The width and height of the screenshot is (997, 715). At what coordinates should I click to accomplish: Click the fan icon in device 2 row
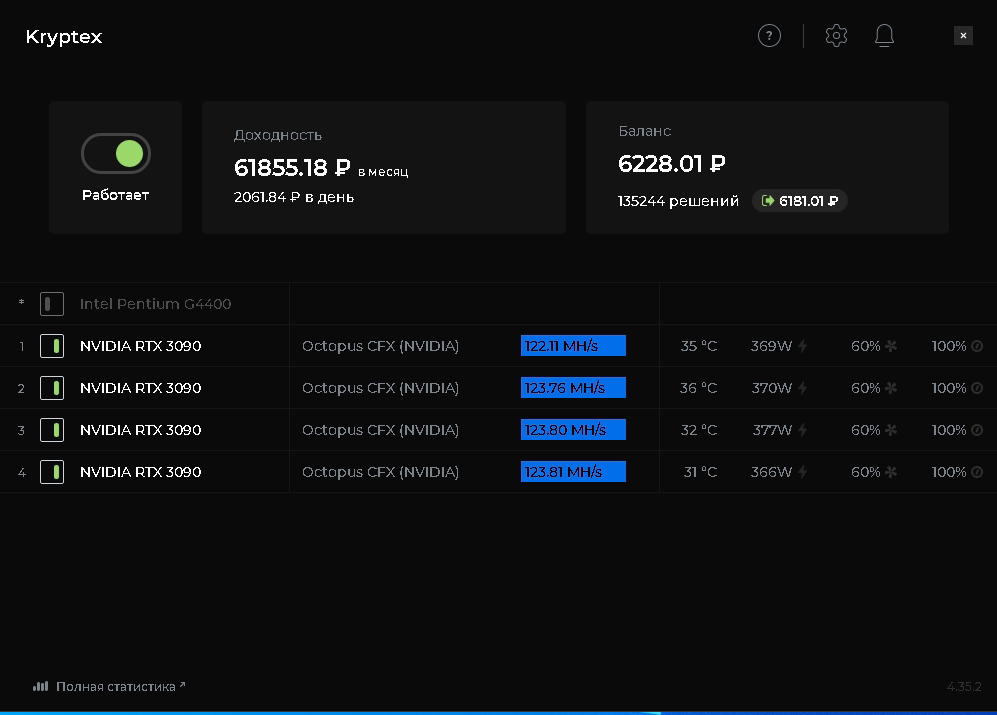pyautogui.click(x=891, y=388)
